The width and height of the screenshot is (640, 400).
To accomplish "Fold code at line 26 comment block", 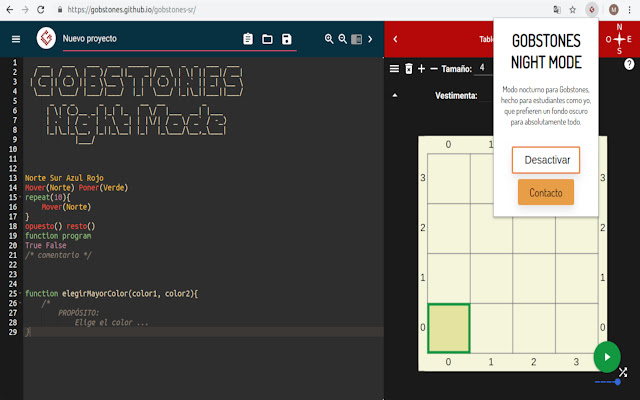I will pyautogui.click(x=20, y=303).
